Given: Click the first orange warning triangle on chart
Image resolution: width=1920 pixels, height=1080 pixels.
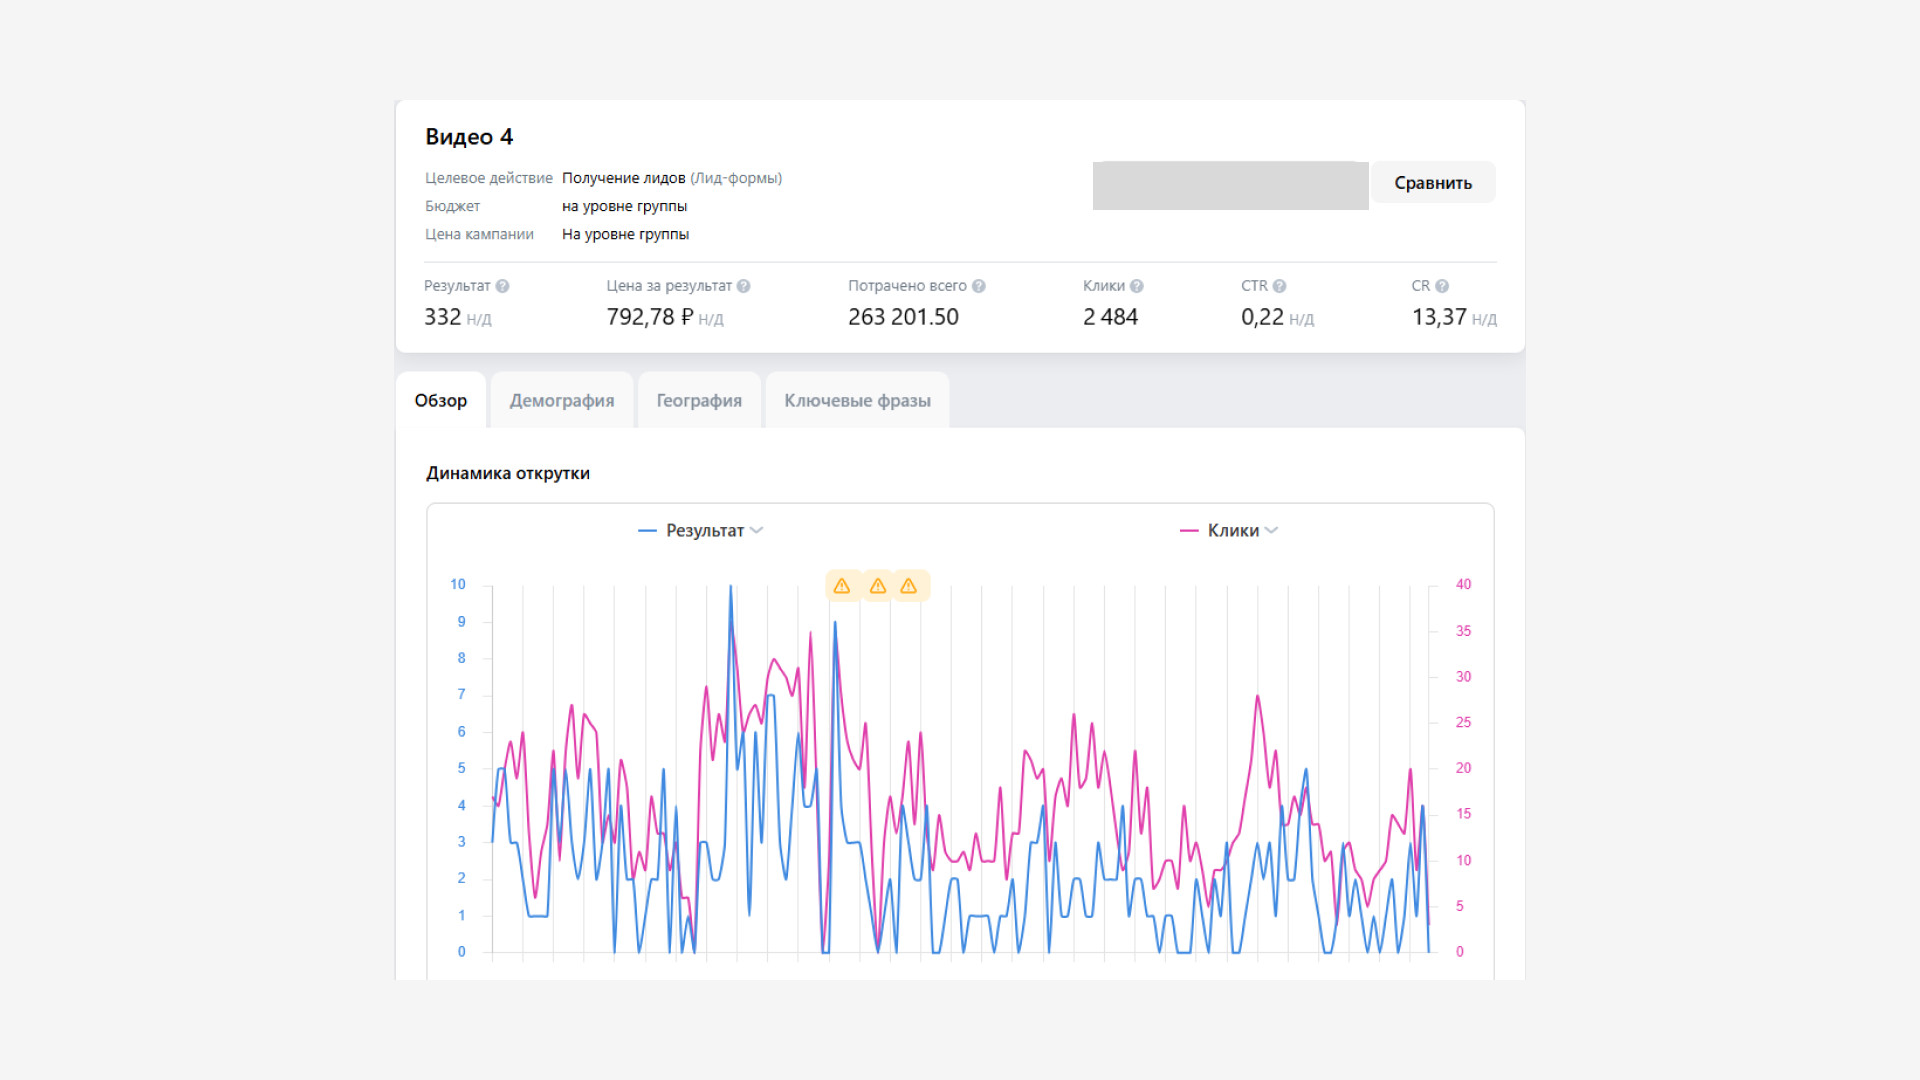Looking at the screenshot, I should pyautogui.click(x=842, y=586).
